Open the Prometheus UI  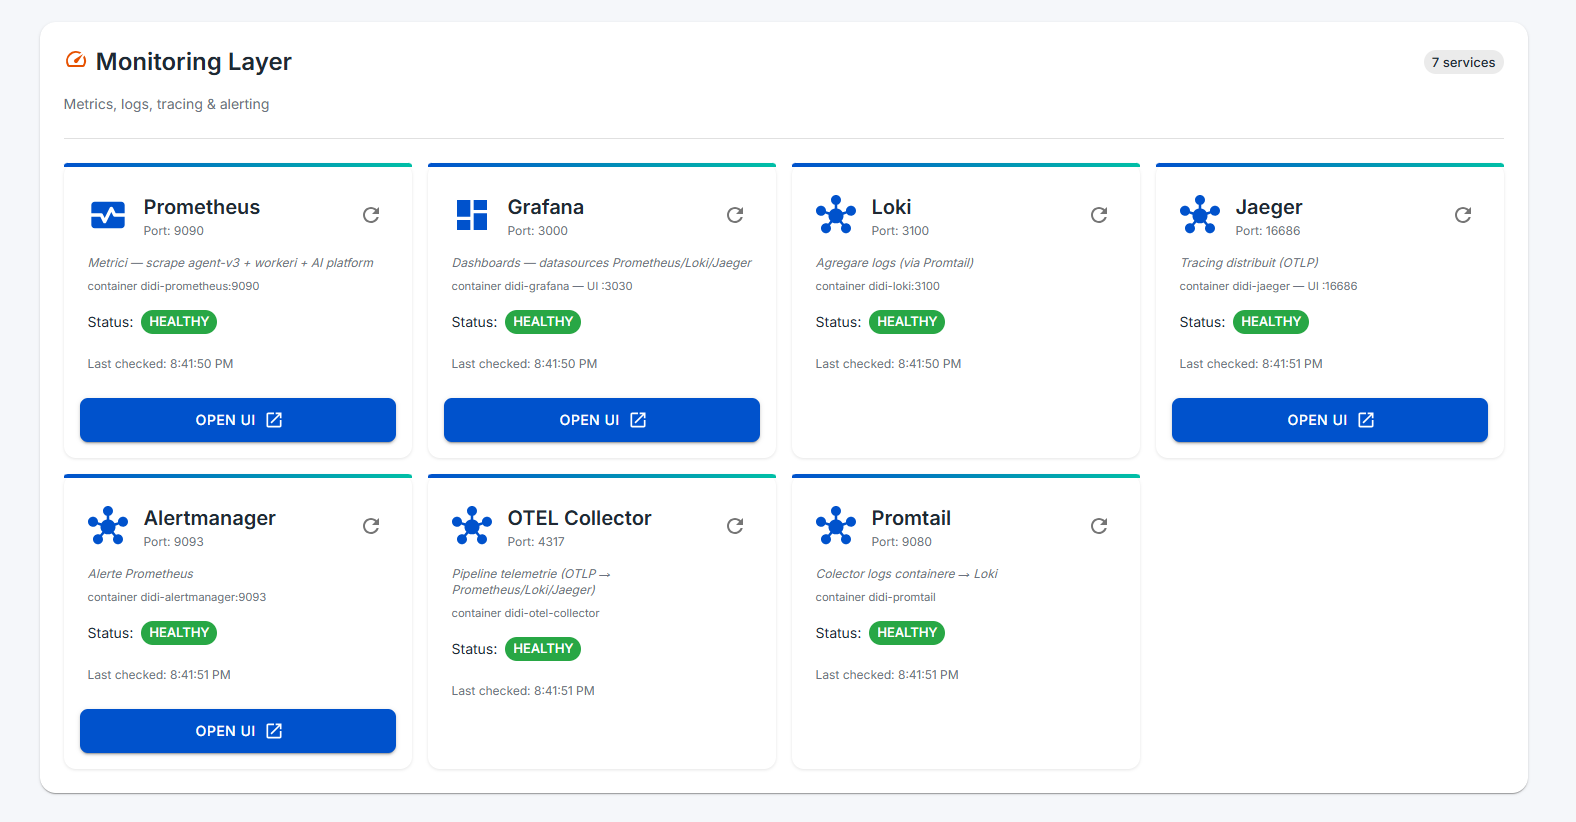(x=238, y=420)
